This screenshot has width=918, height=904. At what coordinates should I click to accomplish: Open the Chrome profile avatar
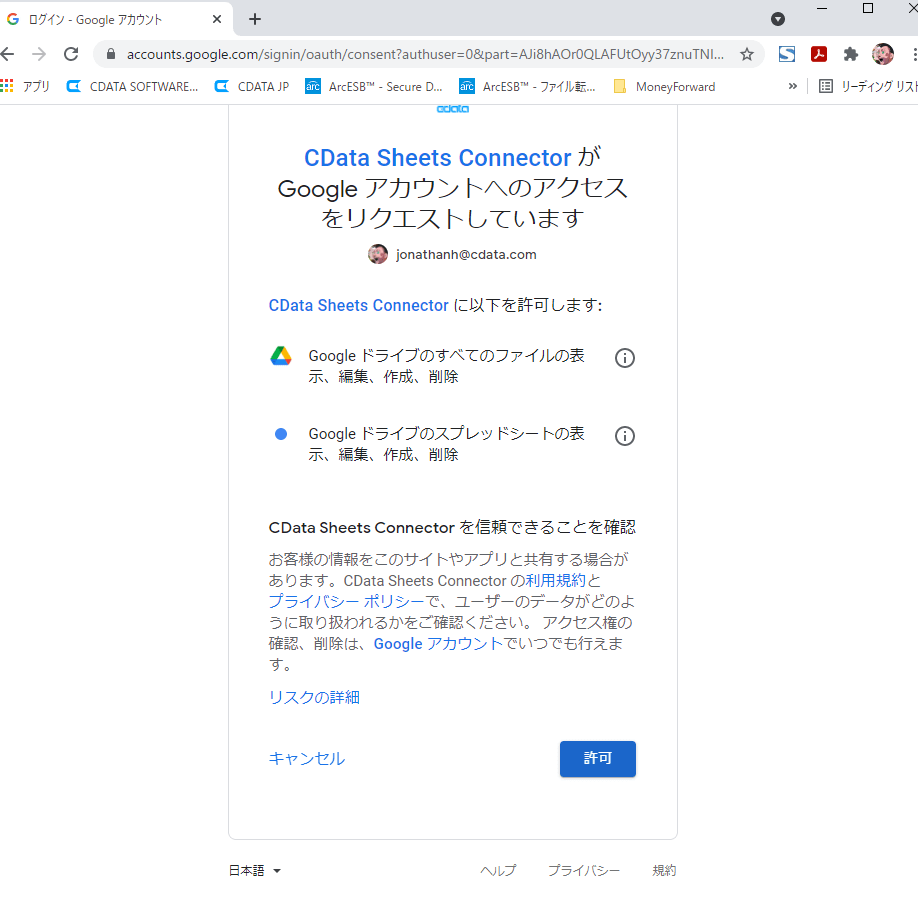click(x=883, y=54)
